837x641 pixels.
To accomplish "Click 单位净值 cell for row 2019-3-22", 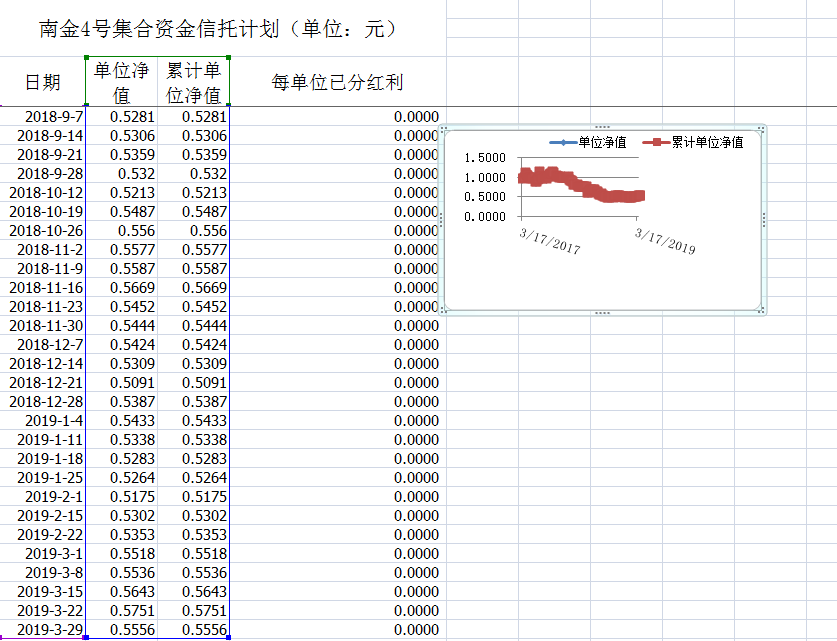I will coord(122,611).
